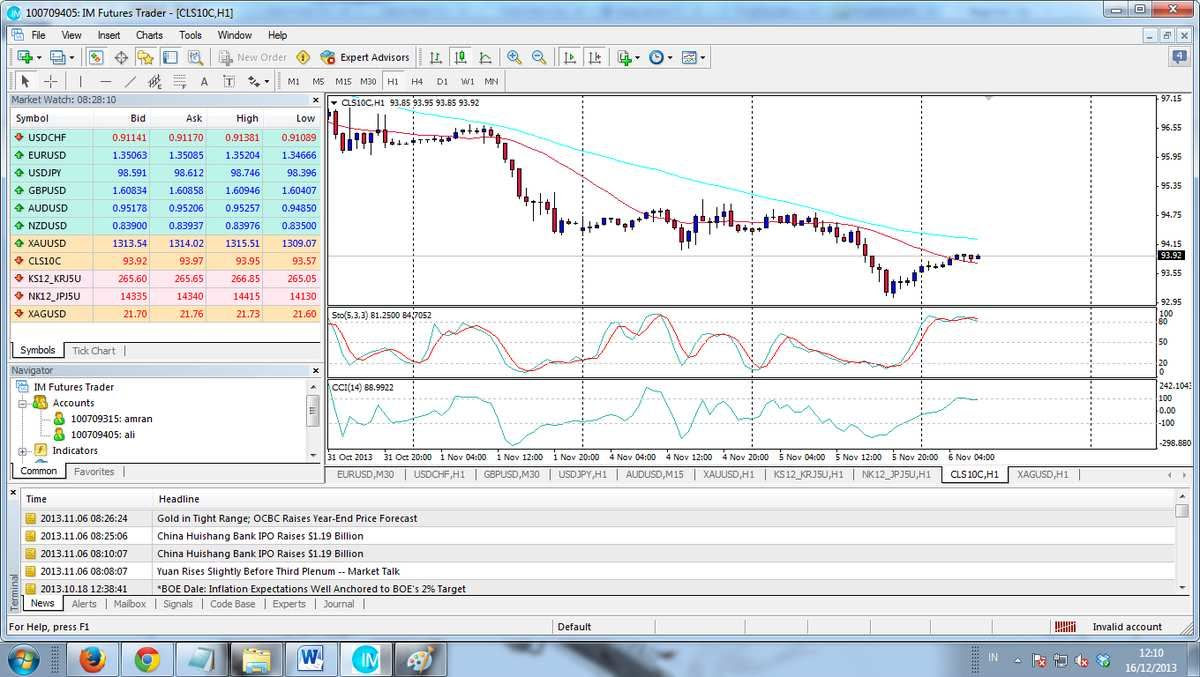Select account 100709405: ali
1200x677 pixels.
click(x=92, y=435)
